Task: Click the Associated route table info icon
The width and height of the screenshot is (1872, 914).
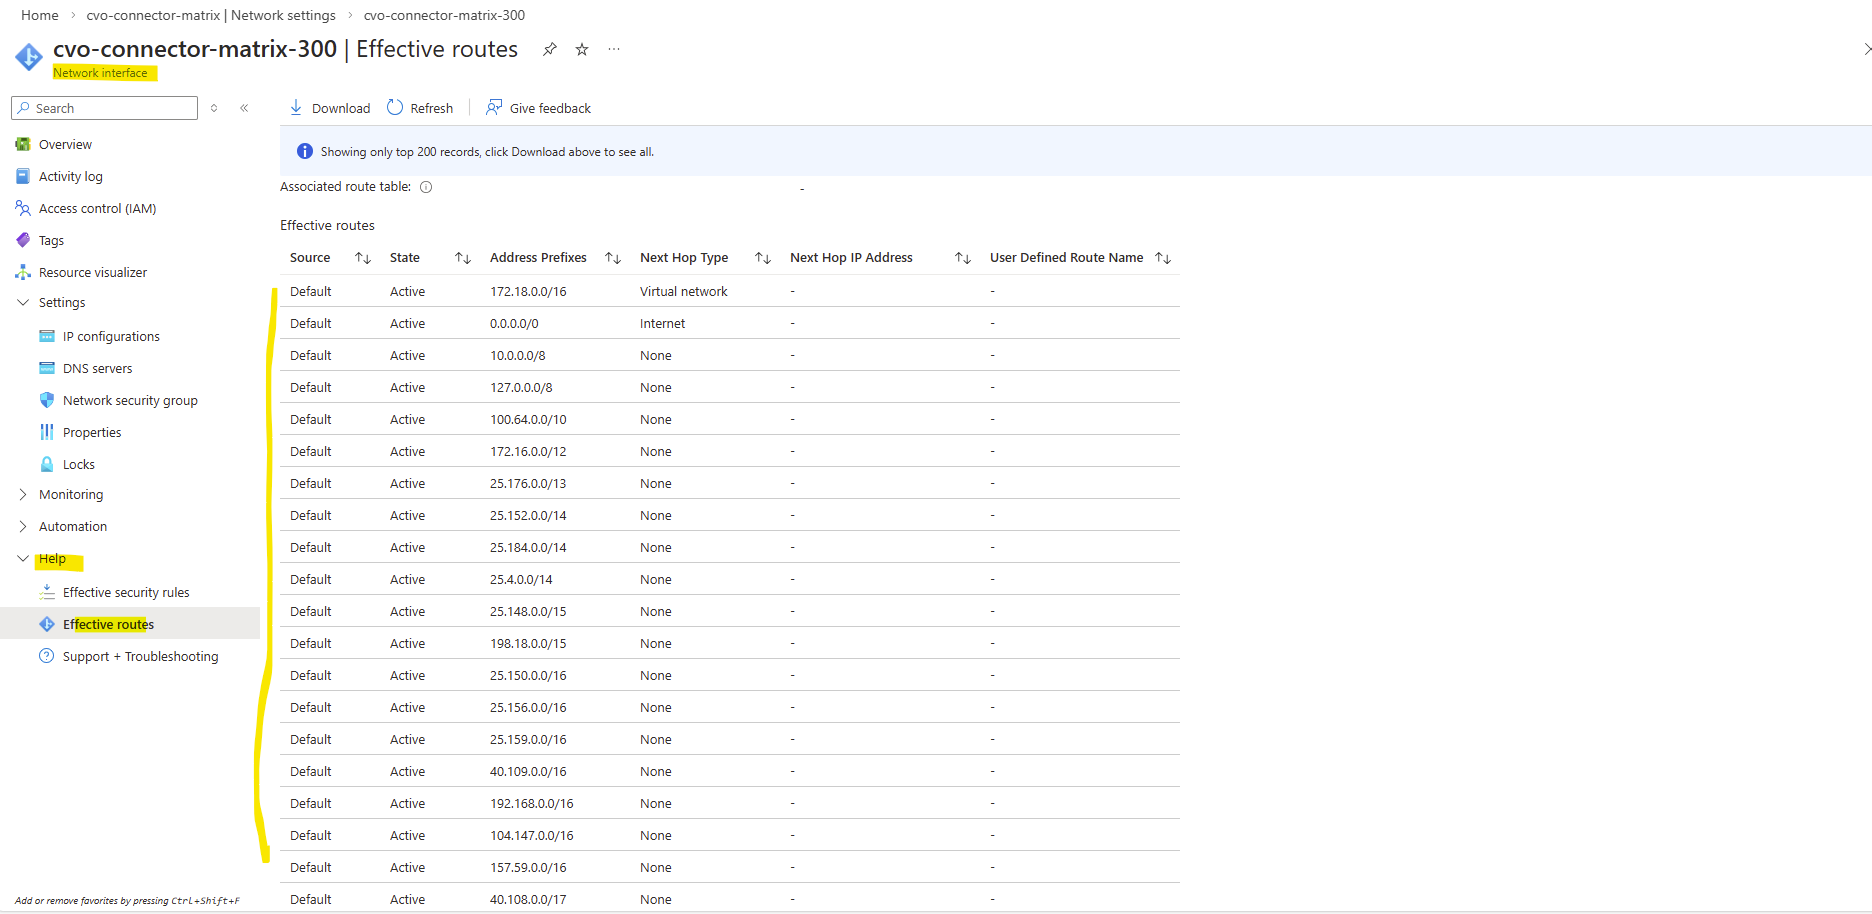Action: 426,187
